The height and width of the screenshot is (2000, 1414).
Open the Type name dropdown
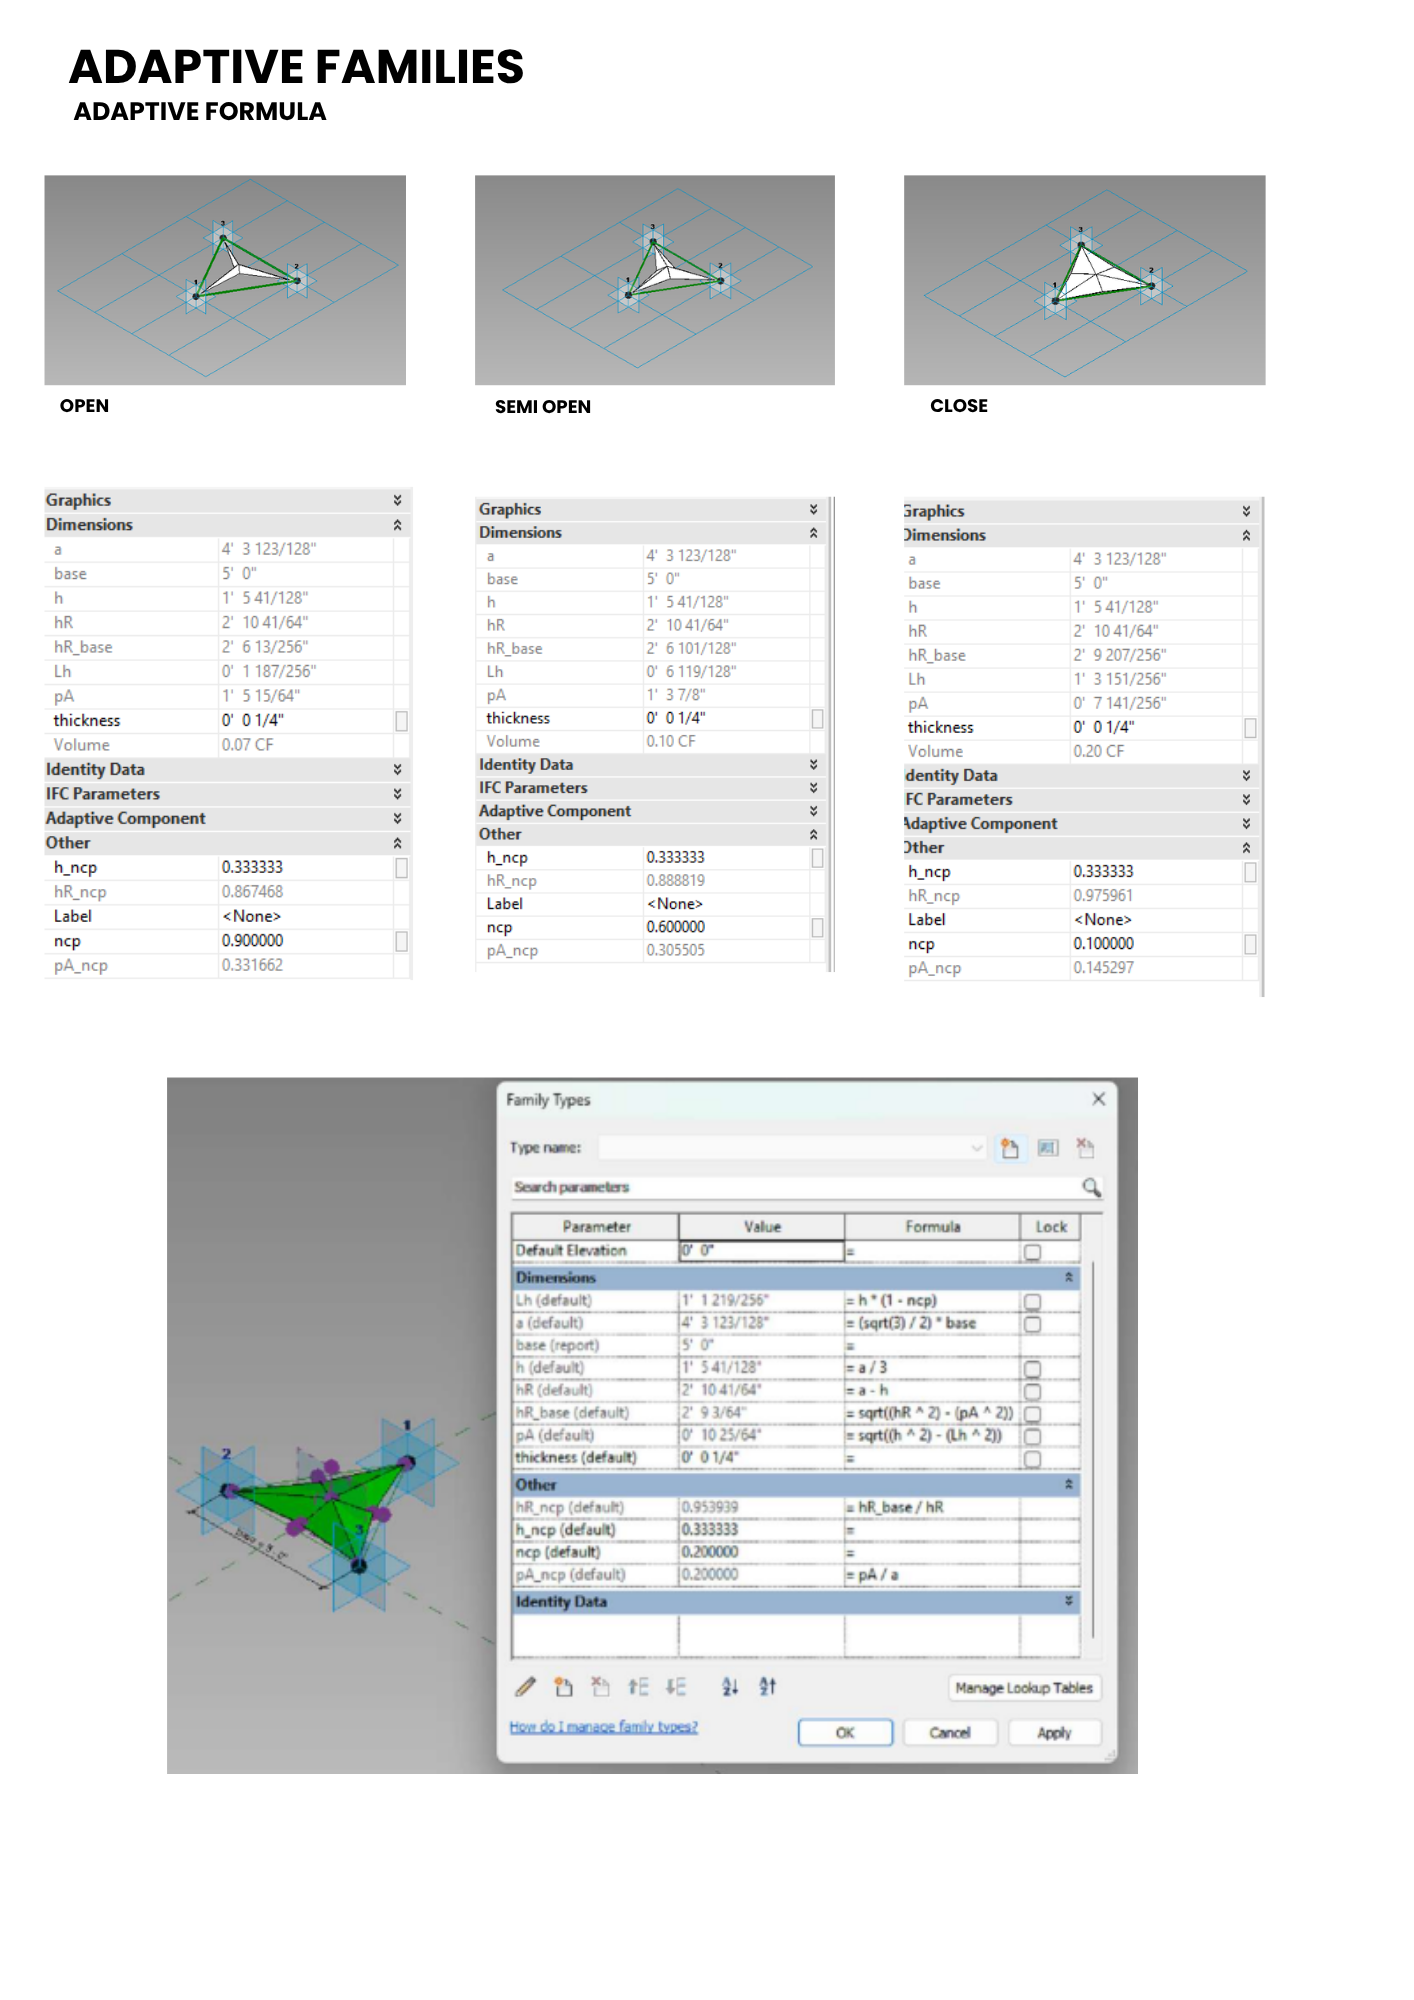pyautogui.click(x=976, y=1148)
